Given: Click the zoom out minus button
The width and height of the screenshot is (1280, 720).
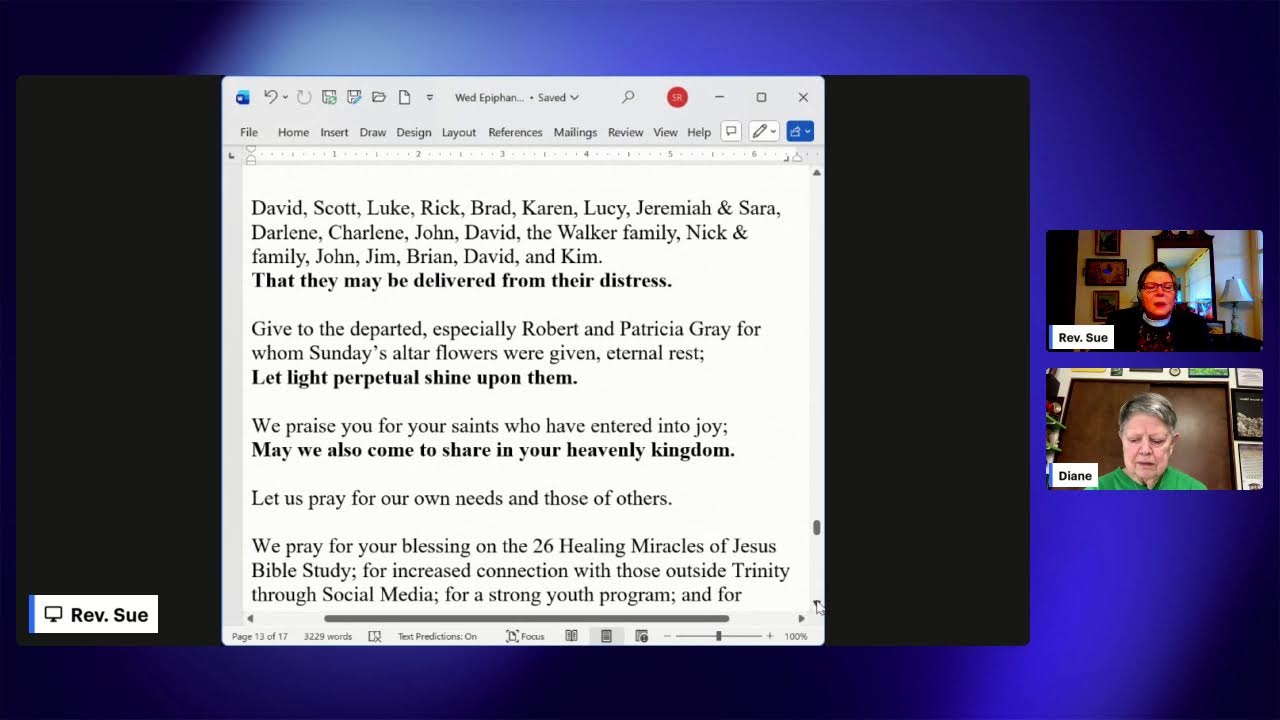Looking at the screenshot, I should 667,636.
